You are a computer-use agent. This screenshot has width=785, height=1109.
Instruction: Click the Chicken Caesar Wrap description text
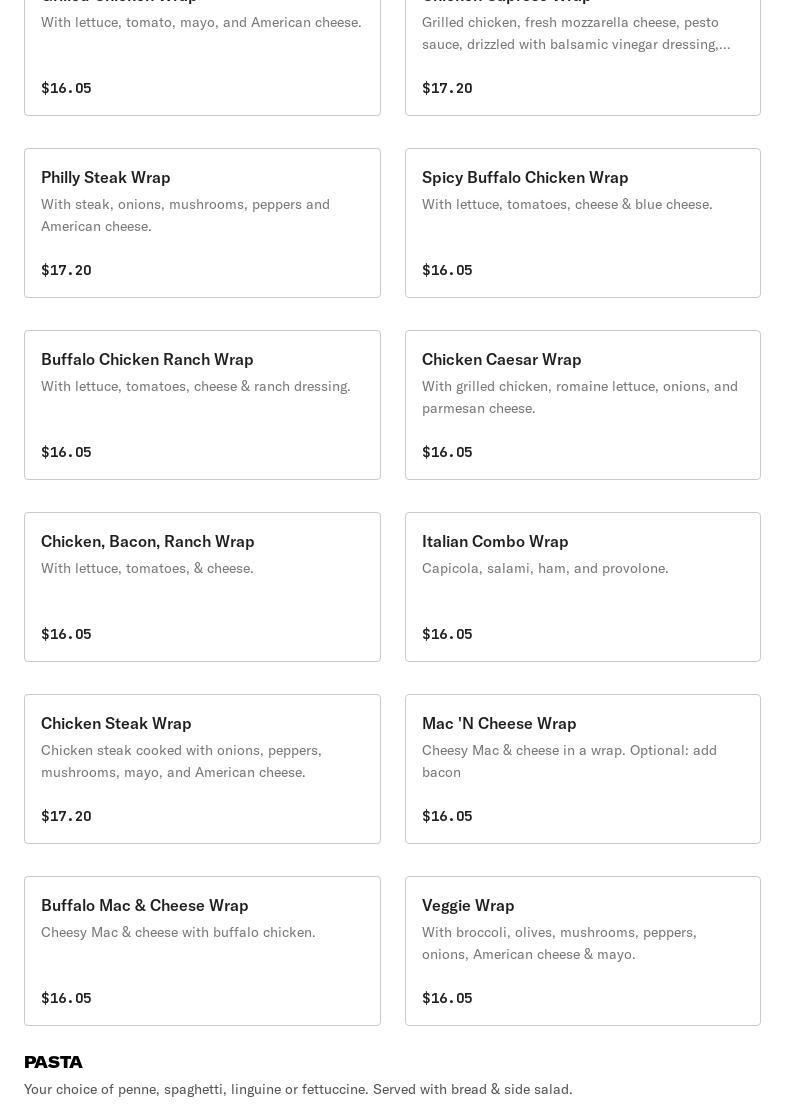pyautogui.click(x=579, y=397)
